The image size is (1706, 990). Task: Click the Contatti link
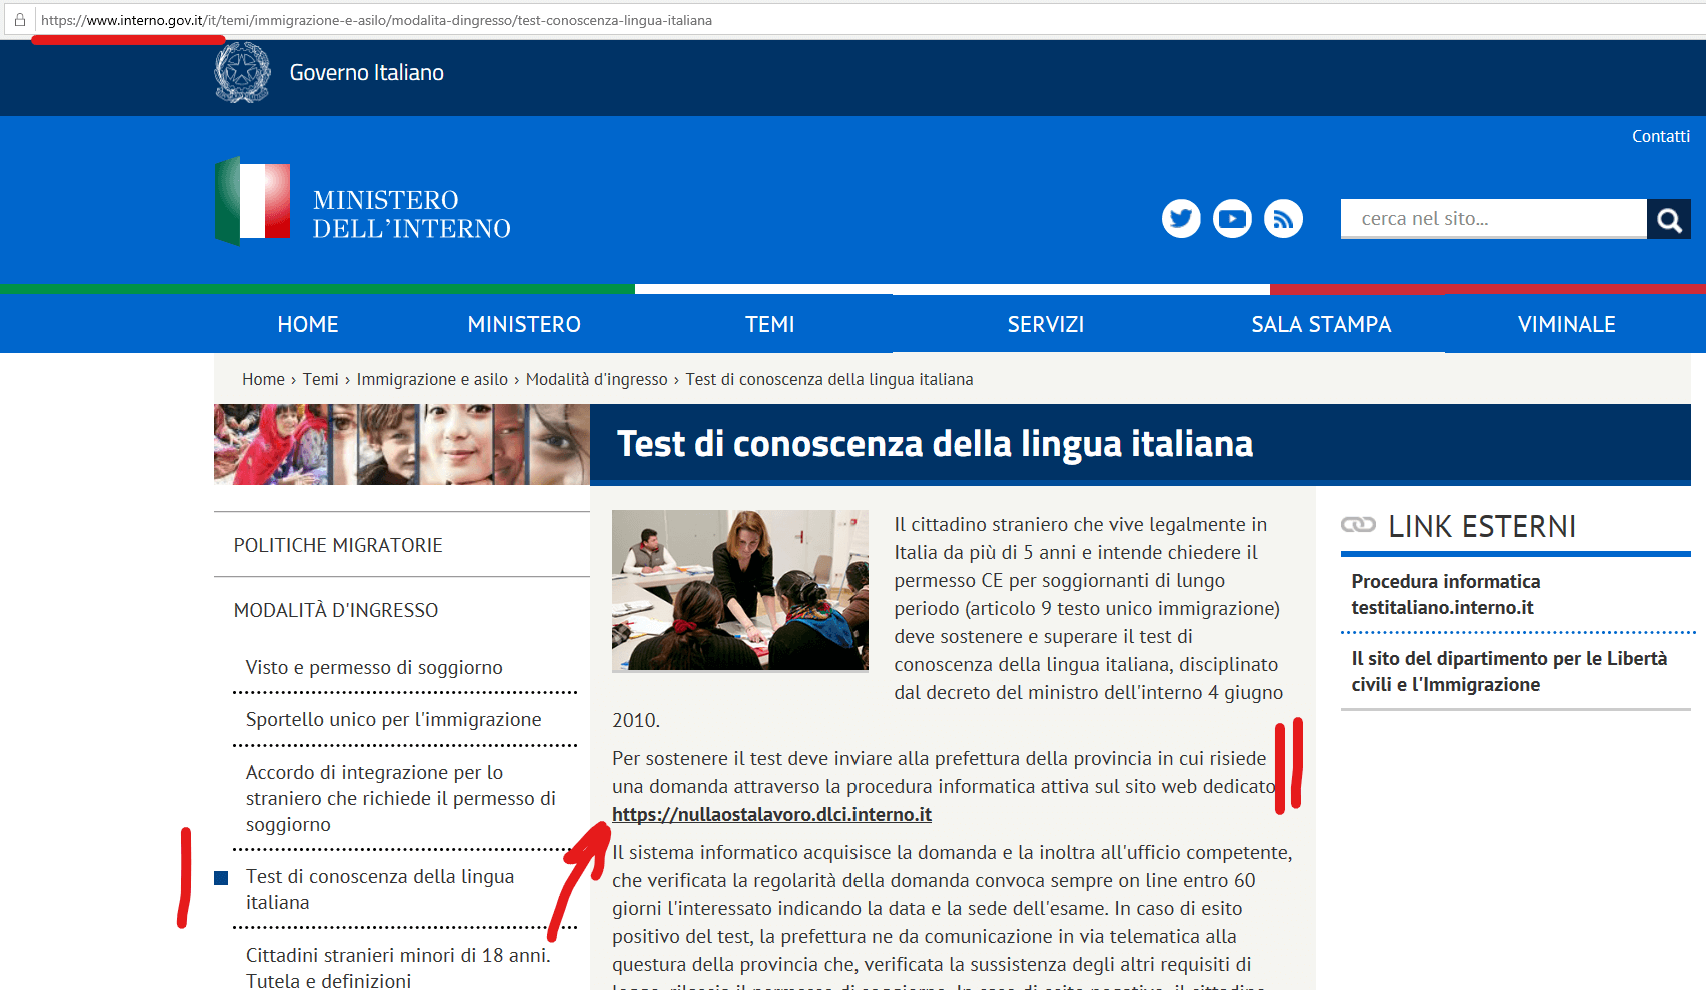pos(1660,136)
